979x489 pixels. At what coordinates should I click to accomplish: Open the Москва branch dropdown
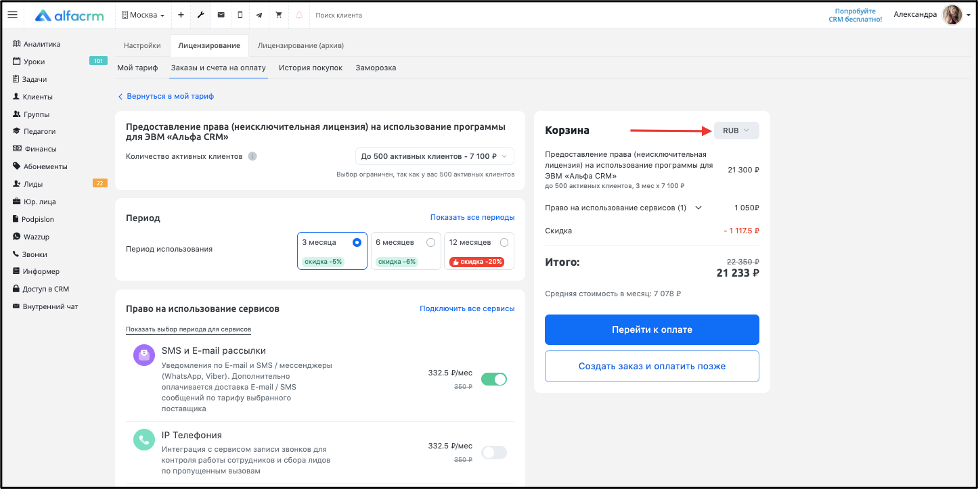143,15
